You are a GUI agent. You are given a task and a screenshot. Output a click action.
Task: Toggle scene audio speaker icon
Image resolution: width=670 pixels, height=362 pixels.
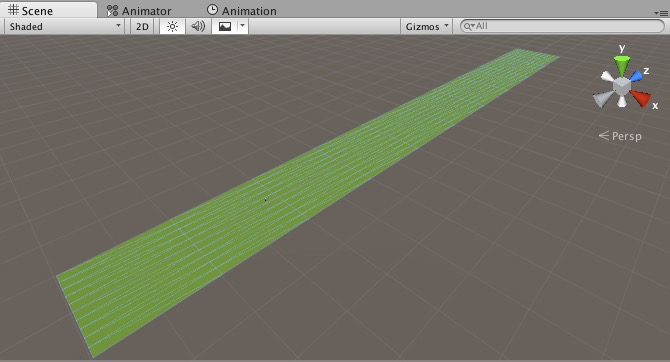coord(198,26)
